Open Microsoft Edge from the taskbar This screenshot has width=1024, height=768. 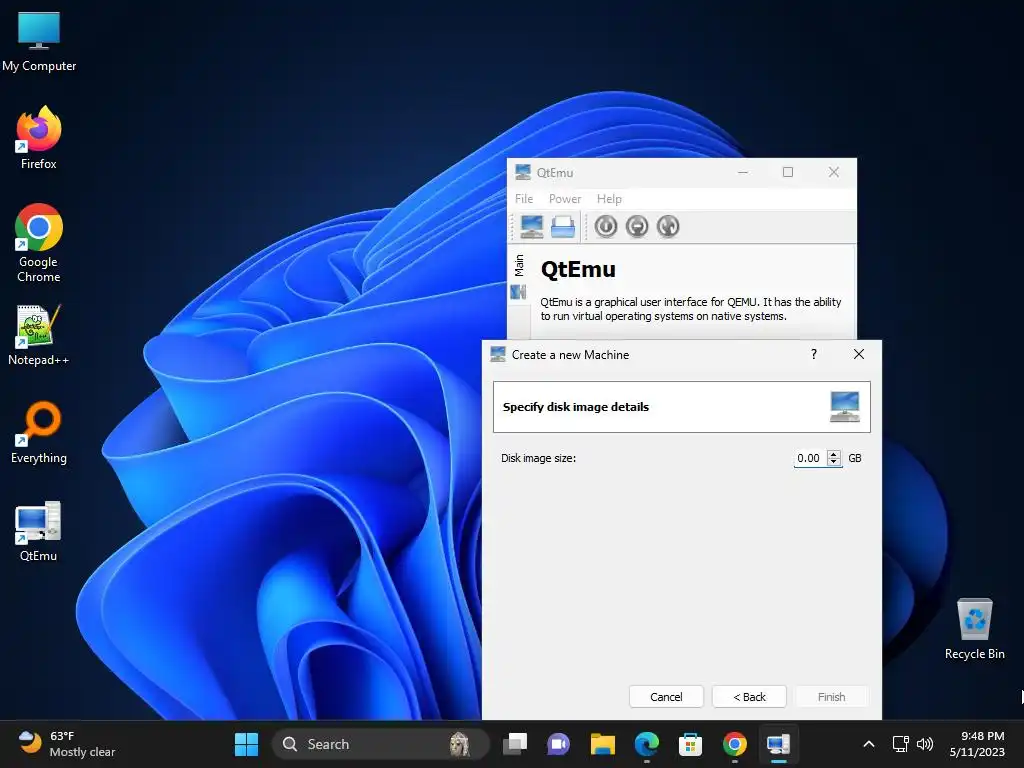tap(647, 744)
